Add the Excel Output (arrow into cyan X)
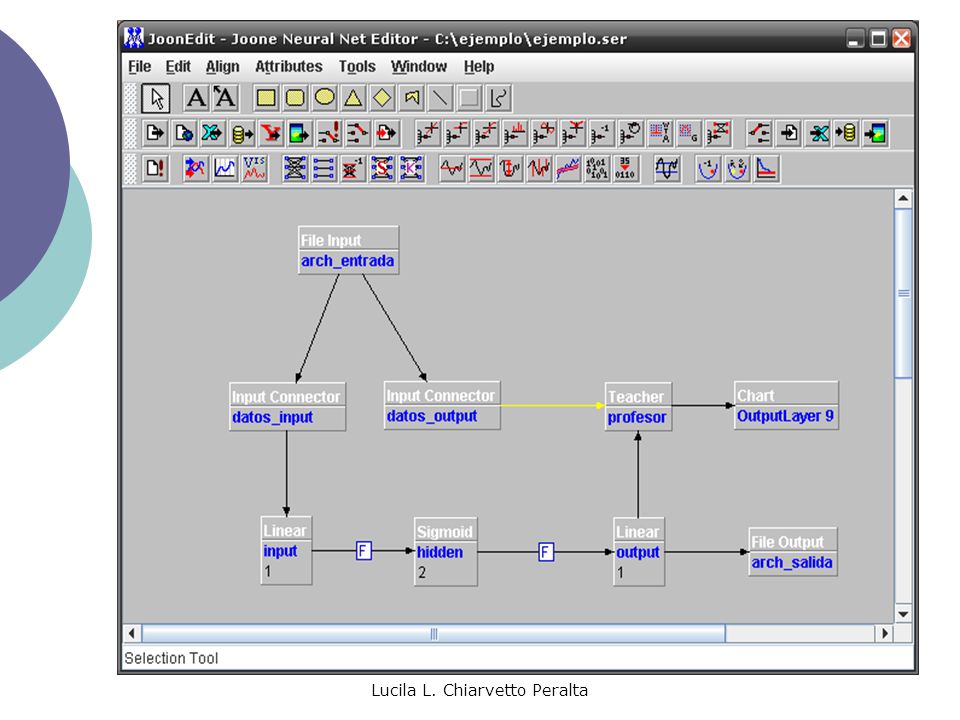Image resolution: width=960 pixels, height=720 pixels. [819, 133]
